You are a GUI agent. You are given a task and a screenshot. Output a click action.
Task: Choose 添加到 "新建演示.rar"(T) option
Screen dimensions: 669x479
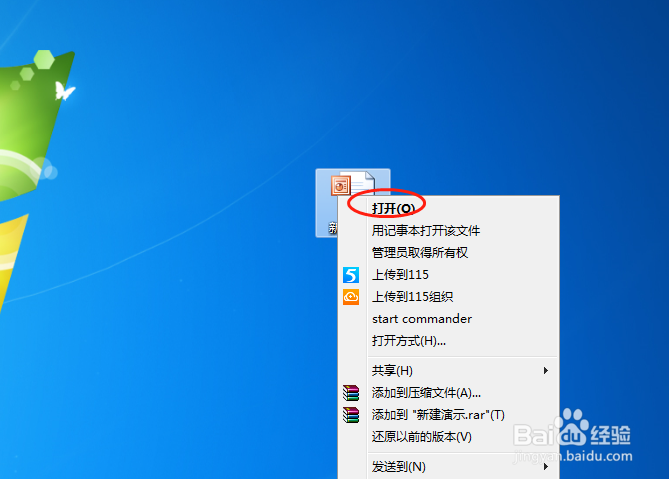(448, 415)
